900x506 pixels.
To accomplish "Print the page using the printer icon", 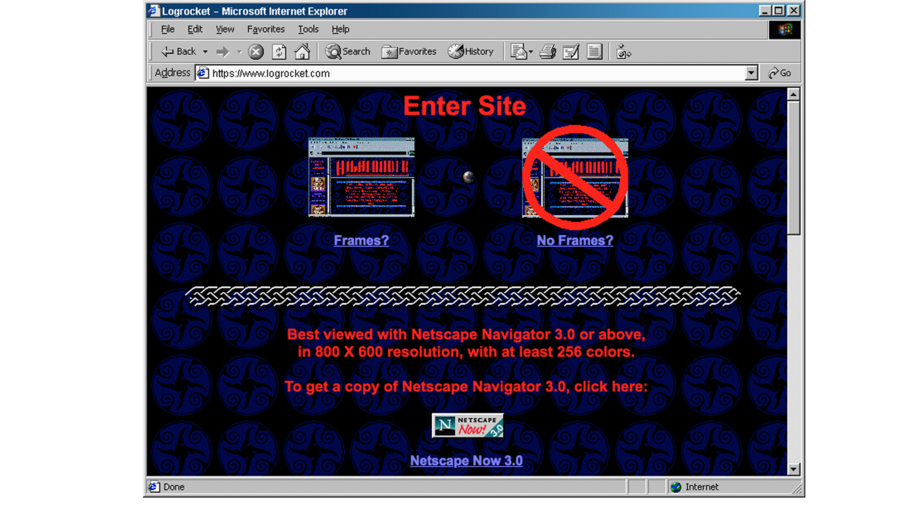I will [548, 52].
